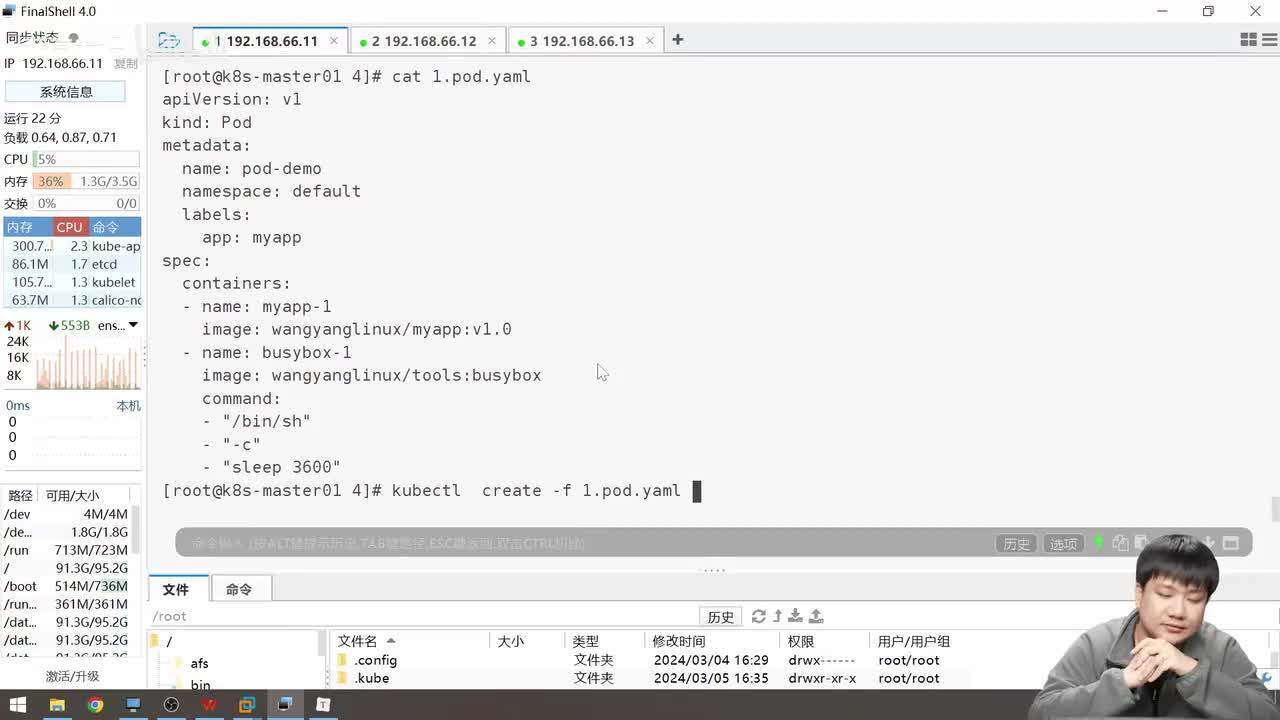Viewport: 1280px width, 720px height.
Task: Click the copy icon in command bar
Action: point(1121,543)
